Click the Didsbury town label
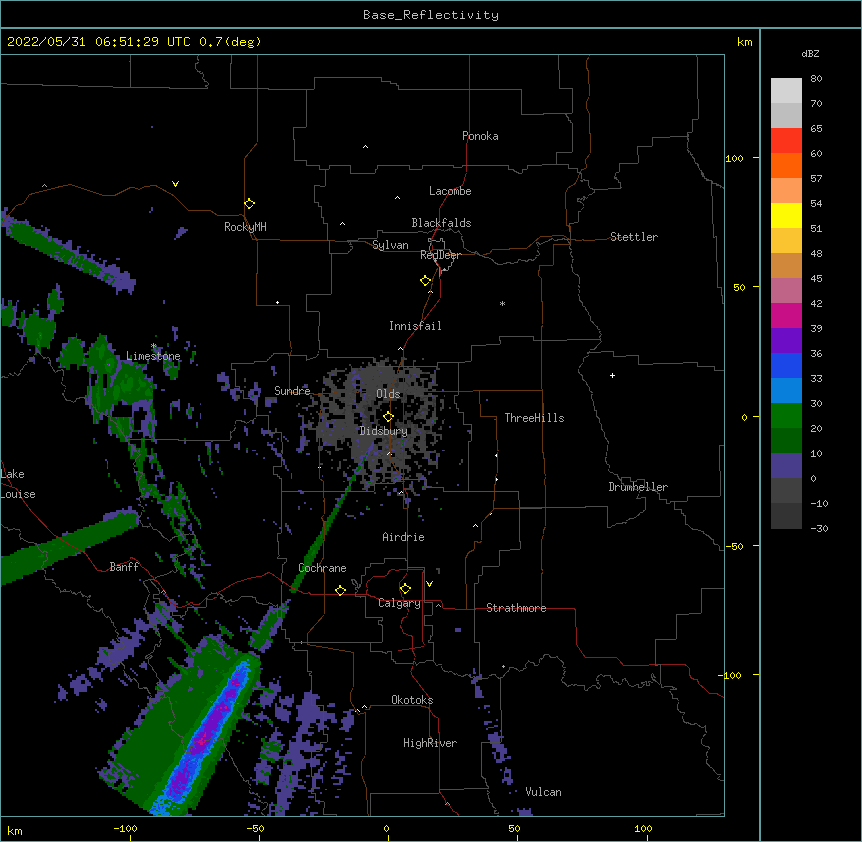 [383, 431]
